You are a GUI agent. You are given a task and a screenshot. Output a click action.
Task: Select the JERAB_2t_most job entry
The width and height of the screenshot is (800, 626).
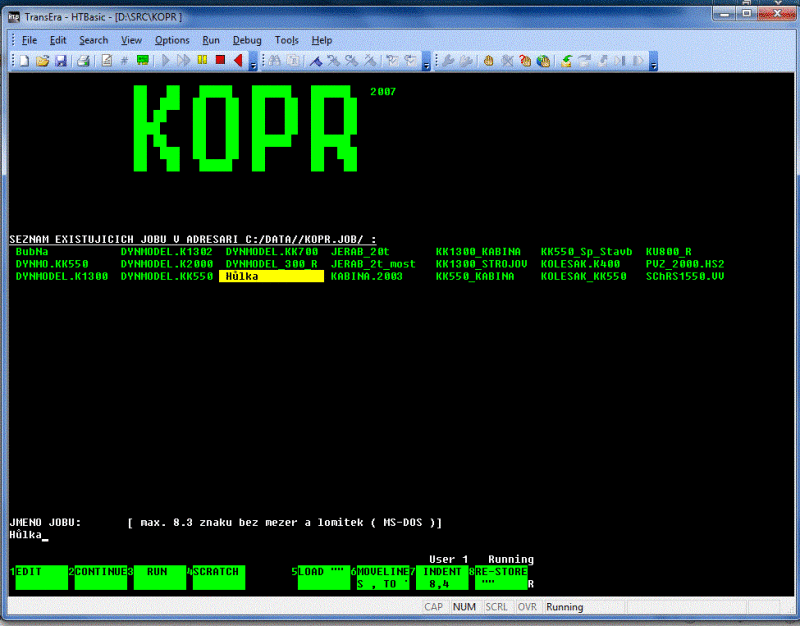pos(373,264)
